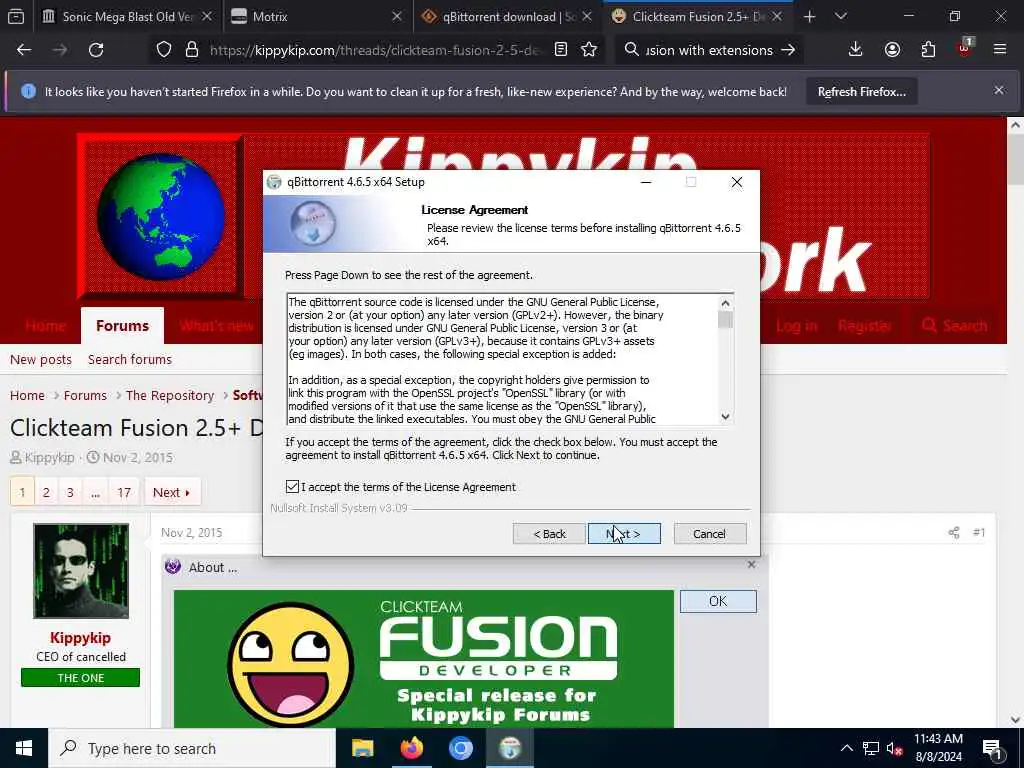Screen dimensions: 1024x768
Task: View site security padlock info
Action: [191, 50]
